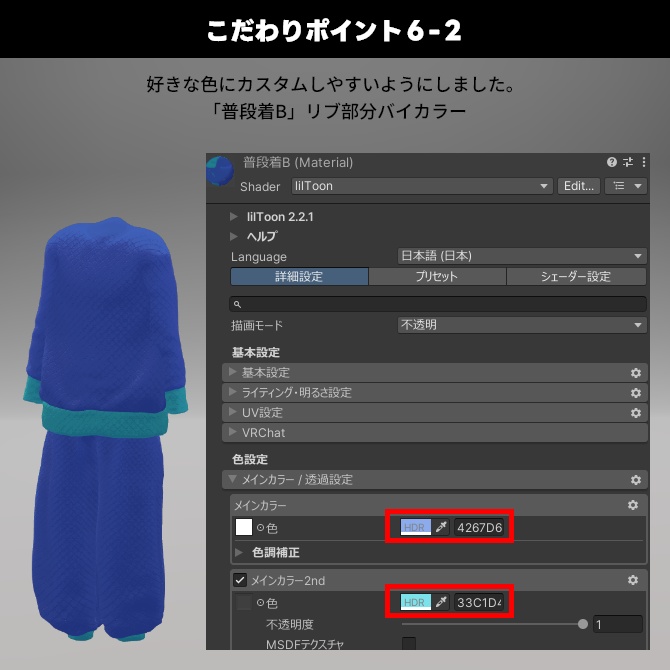This screenshot has width=670, height=670.
Task: Select the シェーダー設定 tab
Action: pyautogui.click(x=576, y=276)
